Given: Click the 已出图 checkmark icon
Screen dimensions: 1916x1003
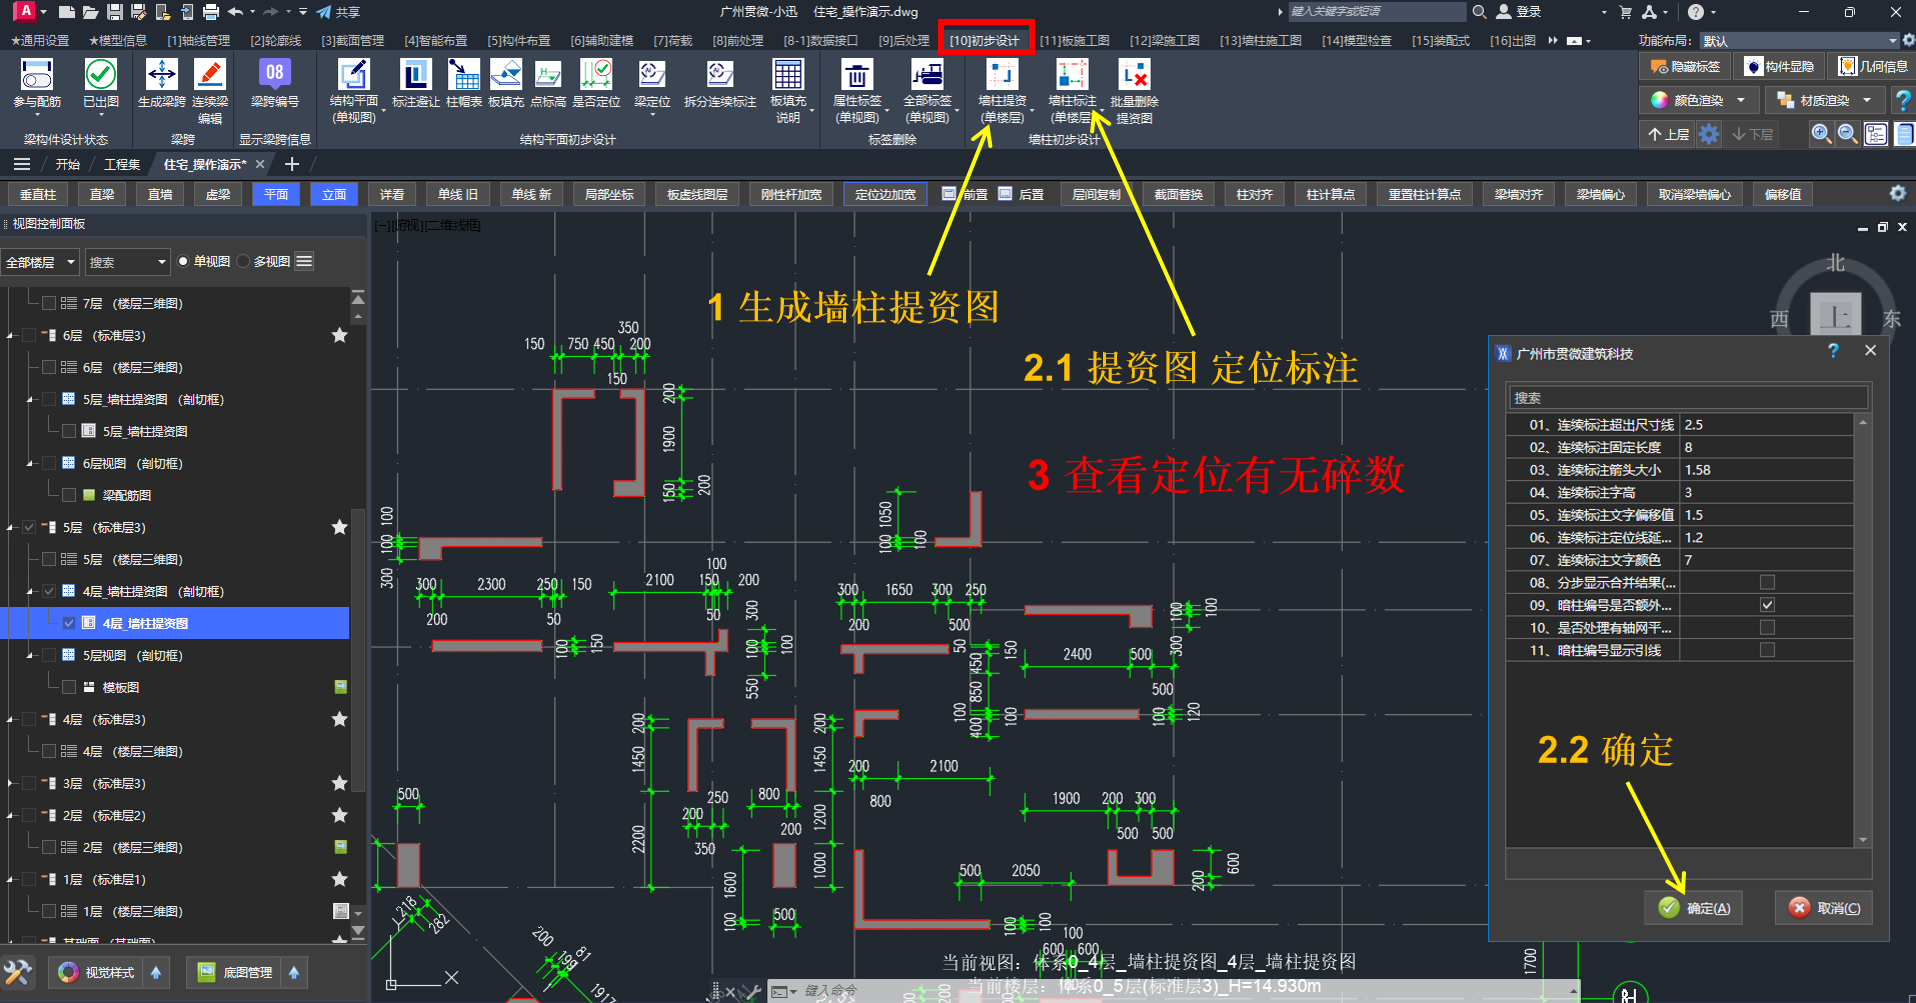Looking at the screenshot, I should pyautogui.click(x=100, y=75).
